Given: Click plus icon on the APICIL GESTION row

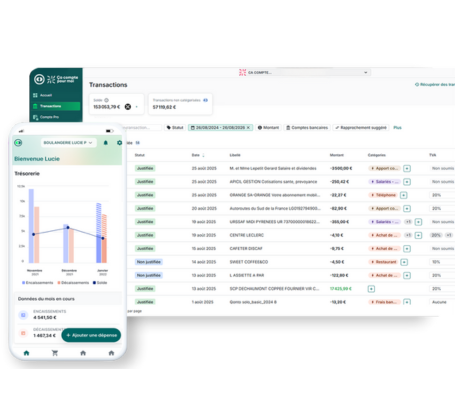Looking at the screenshot, I should pos(407,182).
